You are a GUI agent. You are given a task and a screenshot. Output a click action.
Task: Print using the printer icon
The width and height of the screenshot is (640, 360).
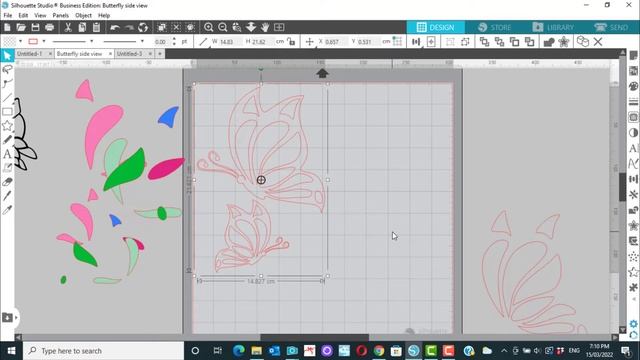[x=50, y=27]
